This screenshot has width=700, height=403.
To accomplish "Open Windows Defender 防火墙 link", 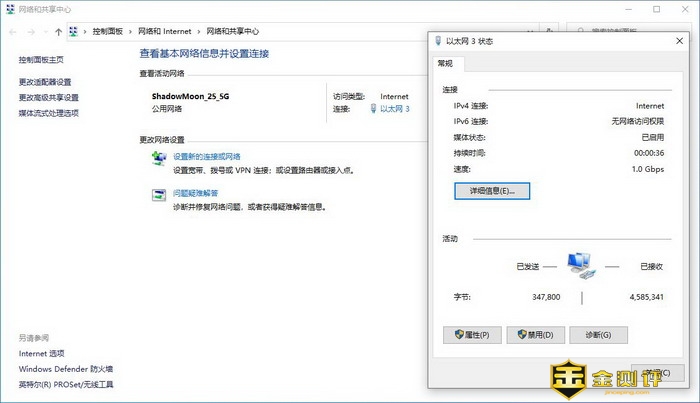I will (x=65, y=368).
